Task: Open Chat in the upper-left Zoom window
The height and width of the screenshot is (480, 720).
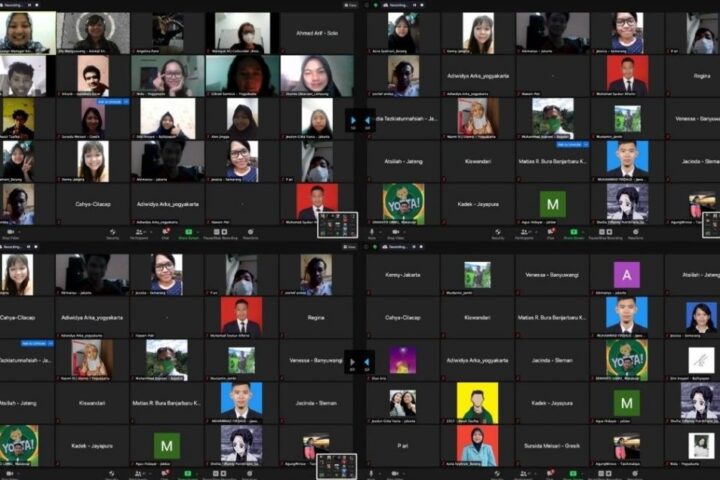Action: 166,234
